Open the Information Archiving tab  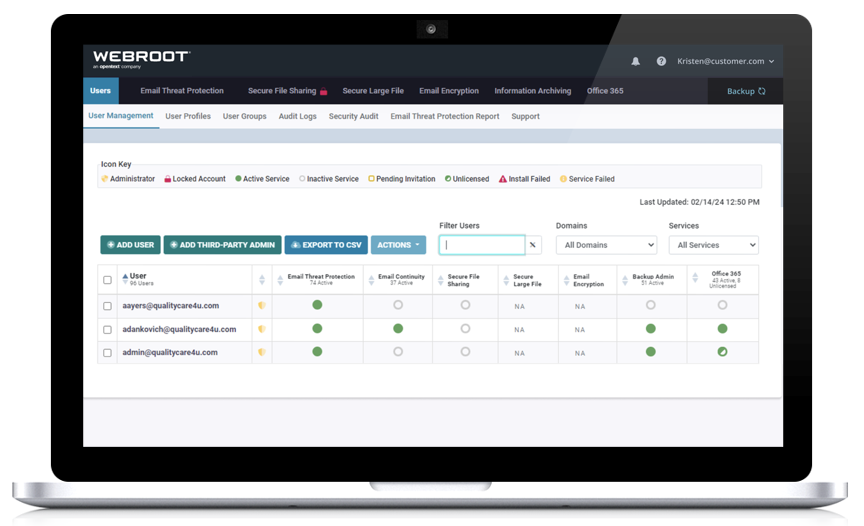click(x=532, y=91)
